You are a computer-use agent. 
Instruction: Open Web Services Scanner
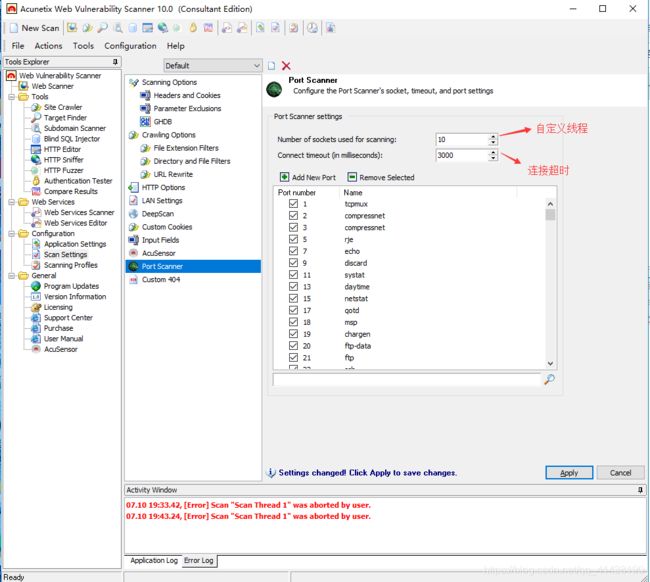point(79,212)
